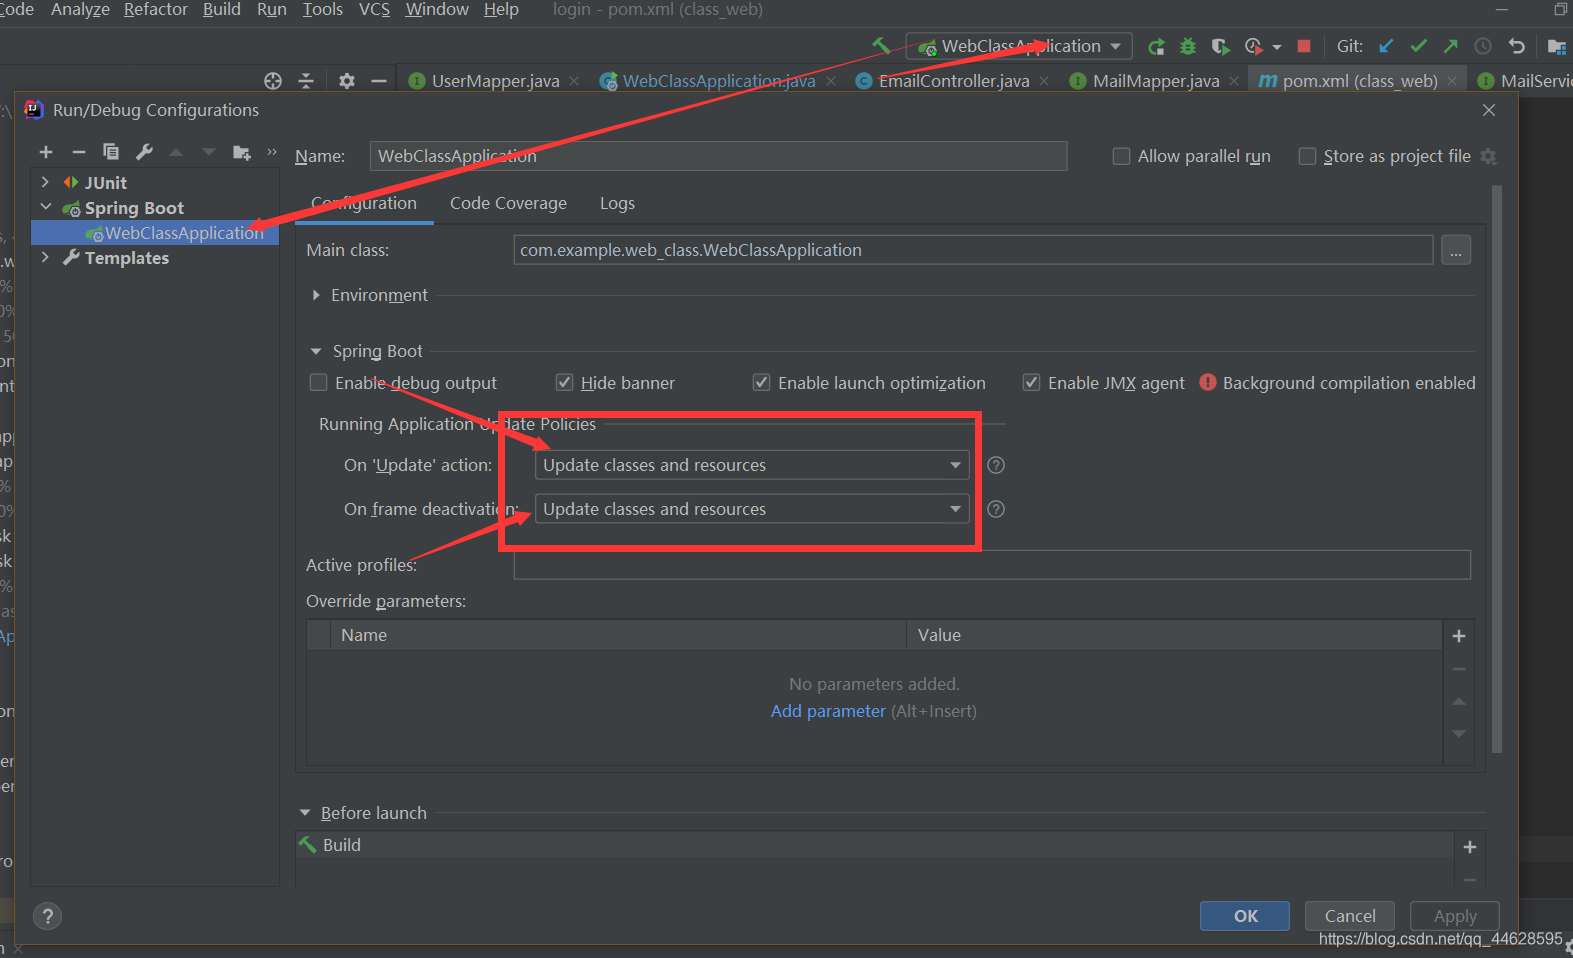Click dialog vertical scrollbar
1573x958 pixels.
[x=1496, y=470]
